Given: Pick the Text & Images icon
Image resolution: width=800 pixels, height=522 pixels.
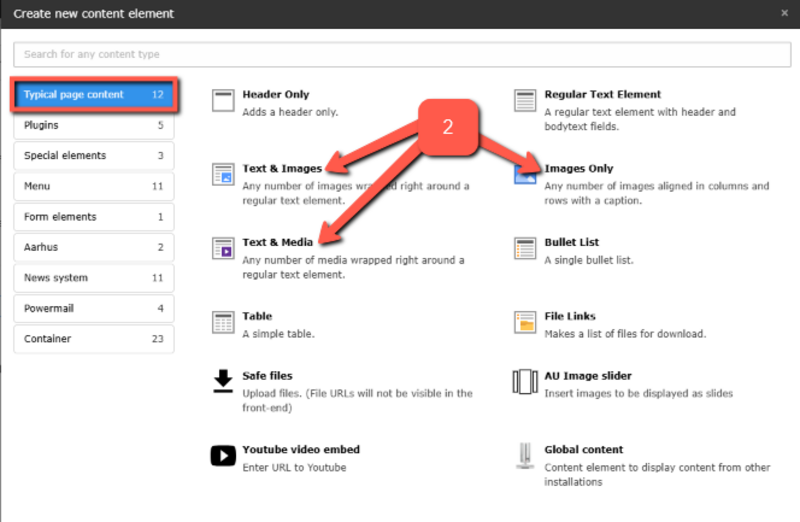Looking at the screenshot, I should pos(222,175).
